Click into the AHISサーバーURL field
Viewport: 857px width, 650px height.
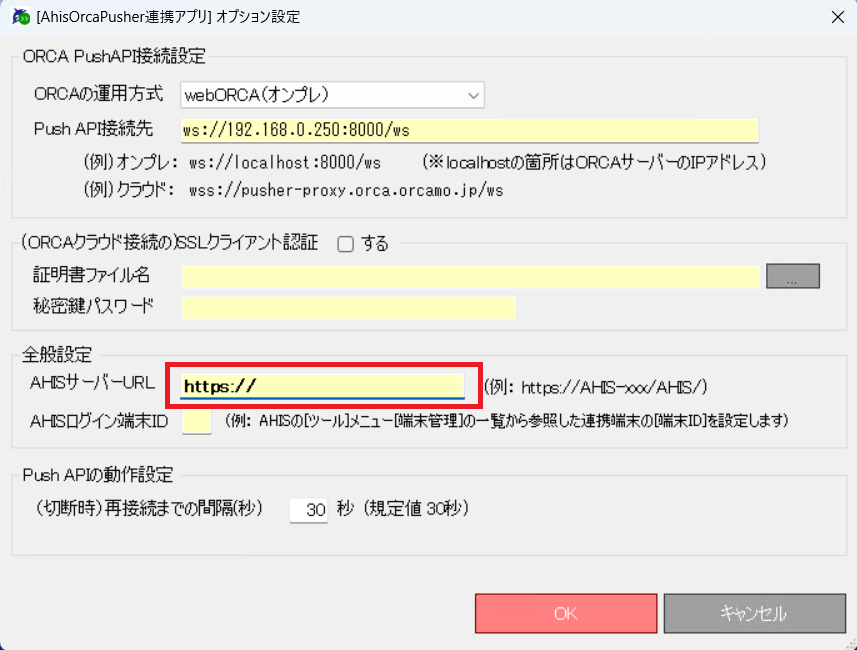pos(322,386)
